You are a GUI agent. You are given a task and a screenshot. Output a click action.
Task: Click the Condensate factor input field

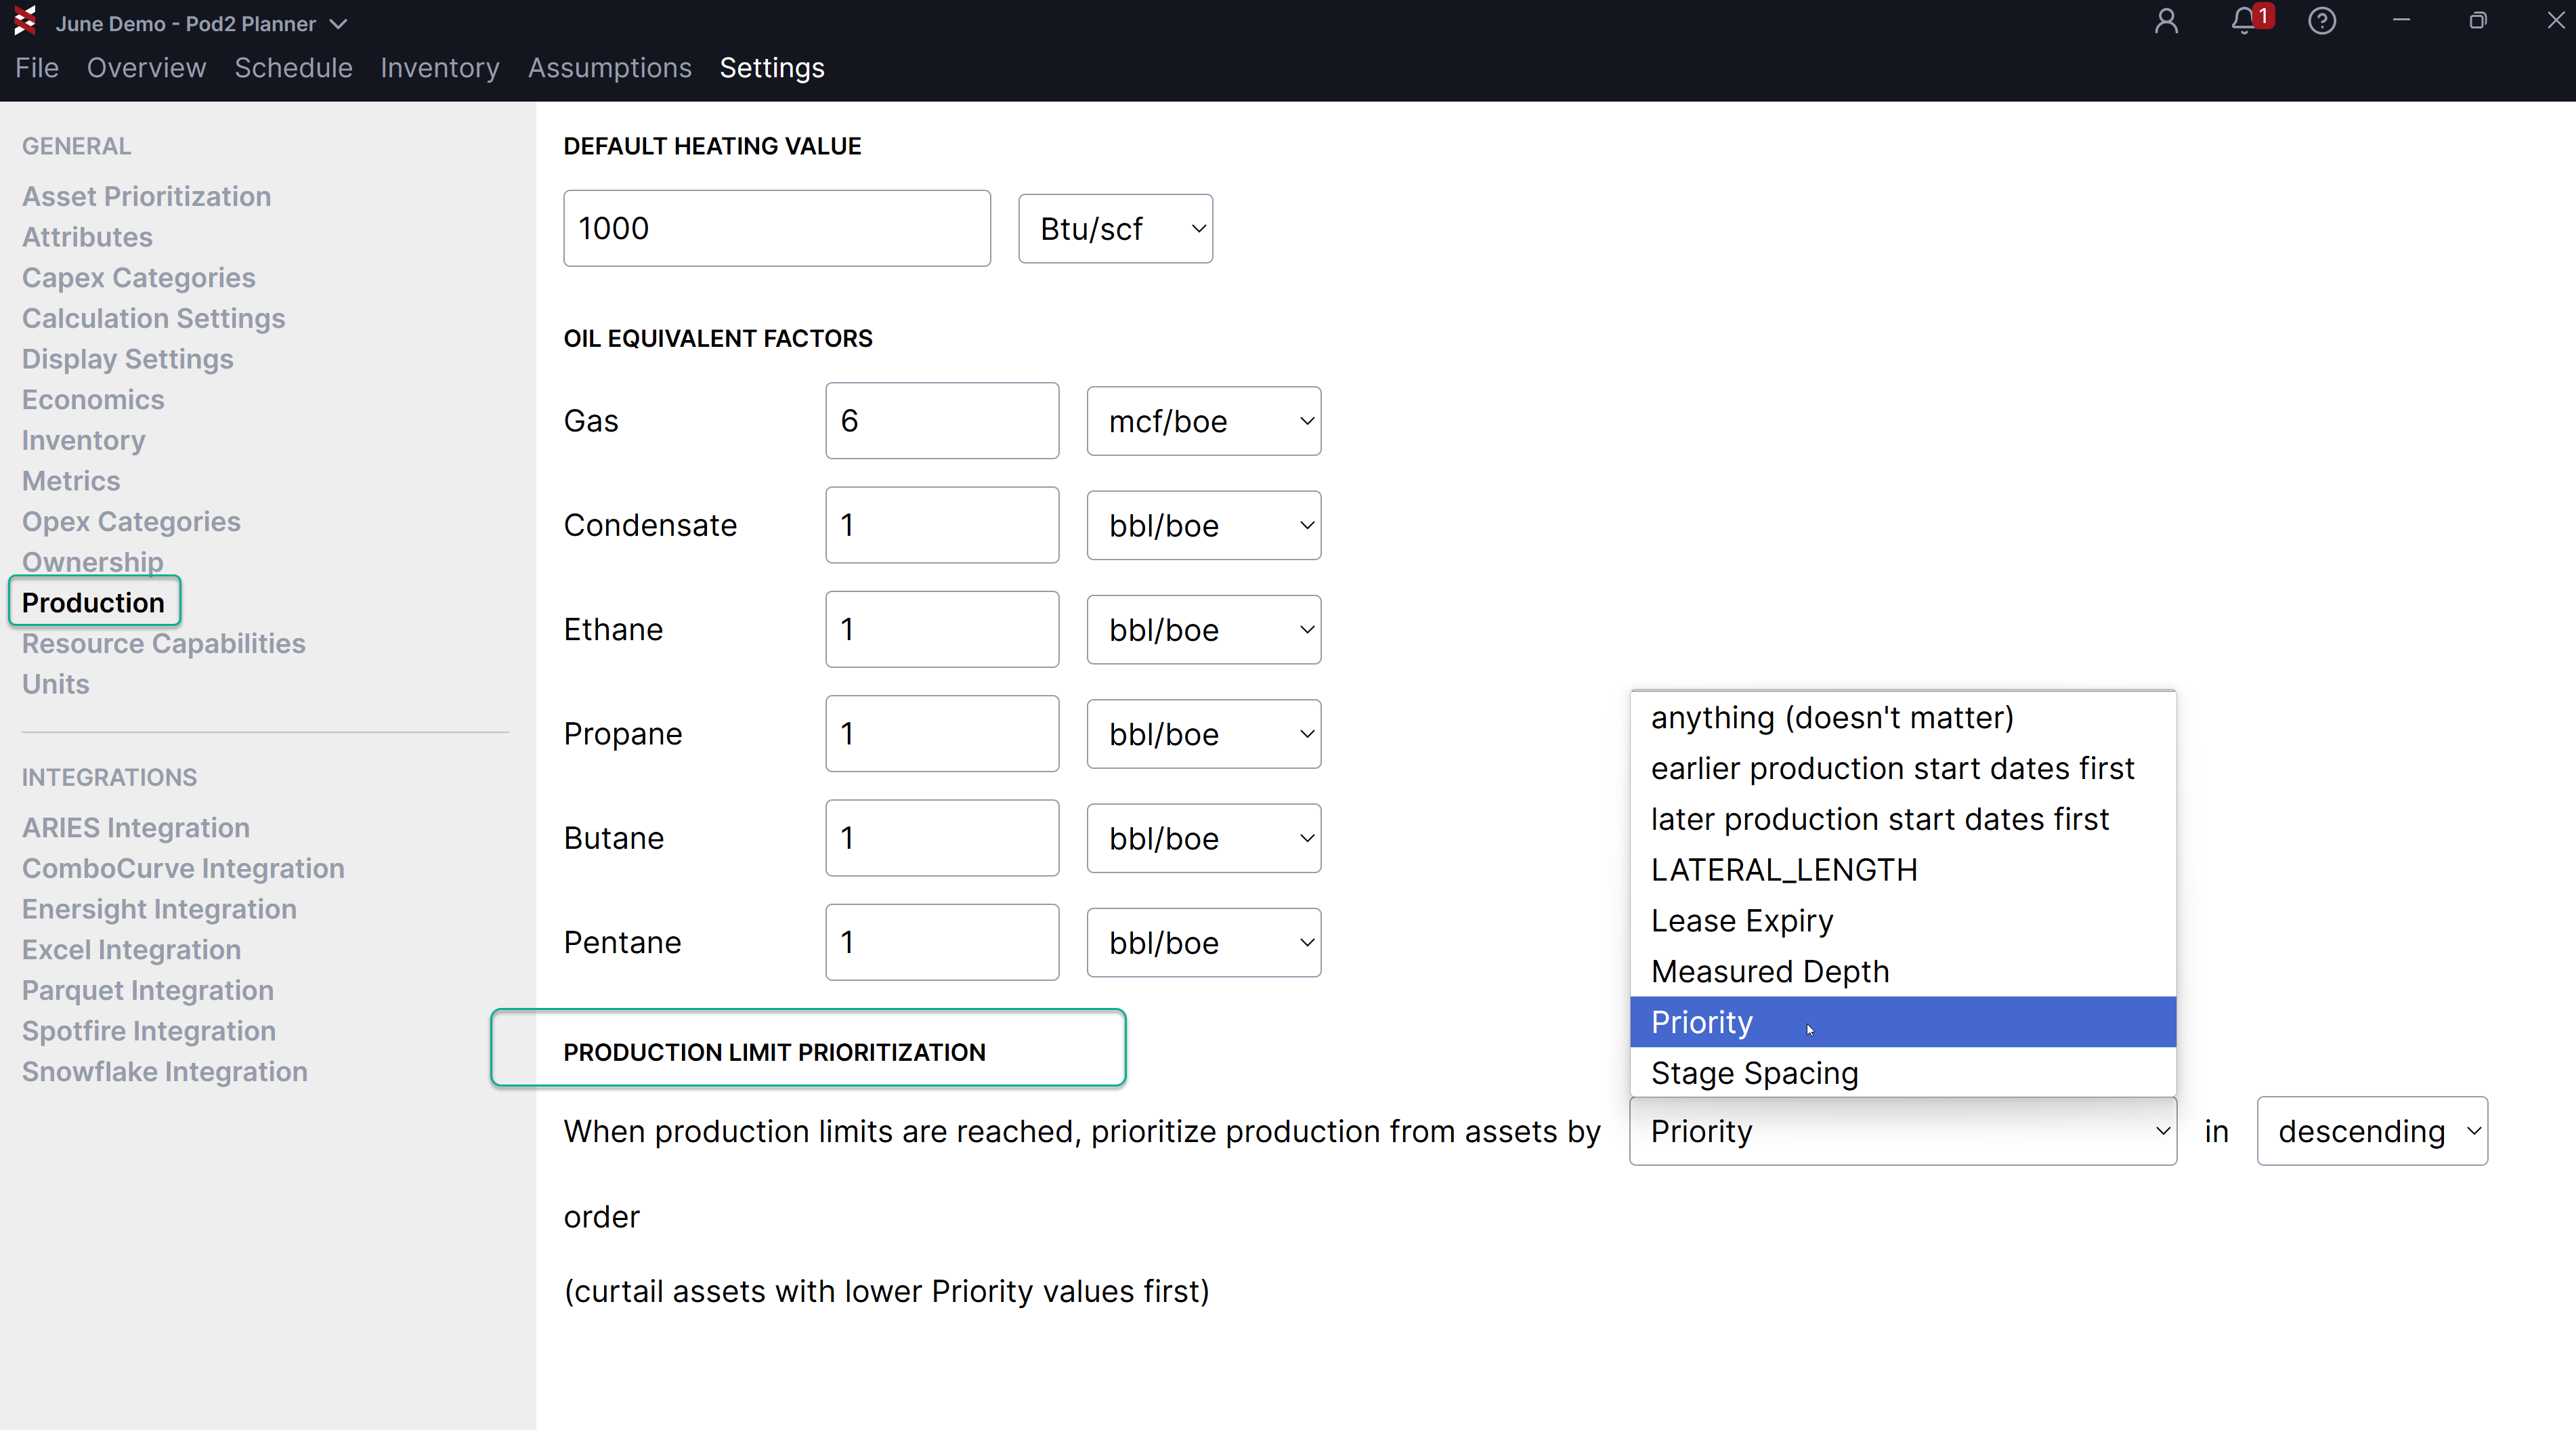[x=941, y=525]
